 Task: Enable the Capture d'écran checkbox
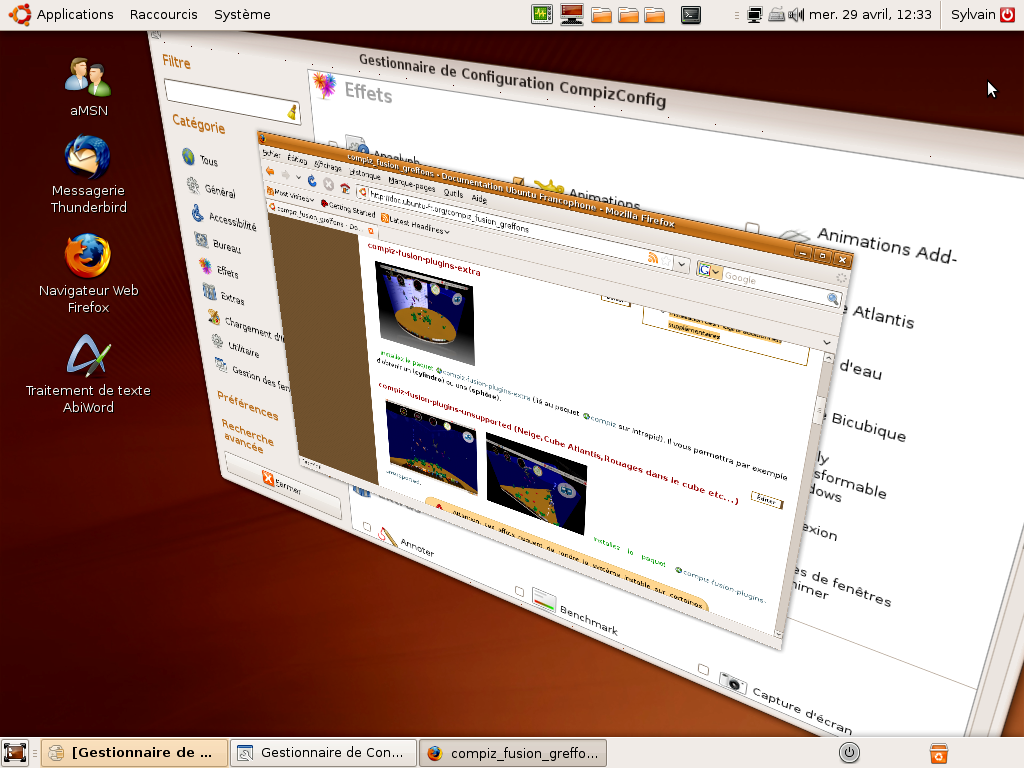pyautogui.click(x=703, y=669)
